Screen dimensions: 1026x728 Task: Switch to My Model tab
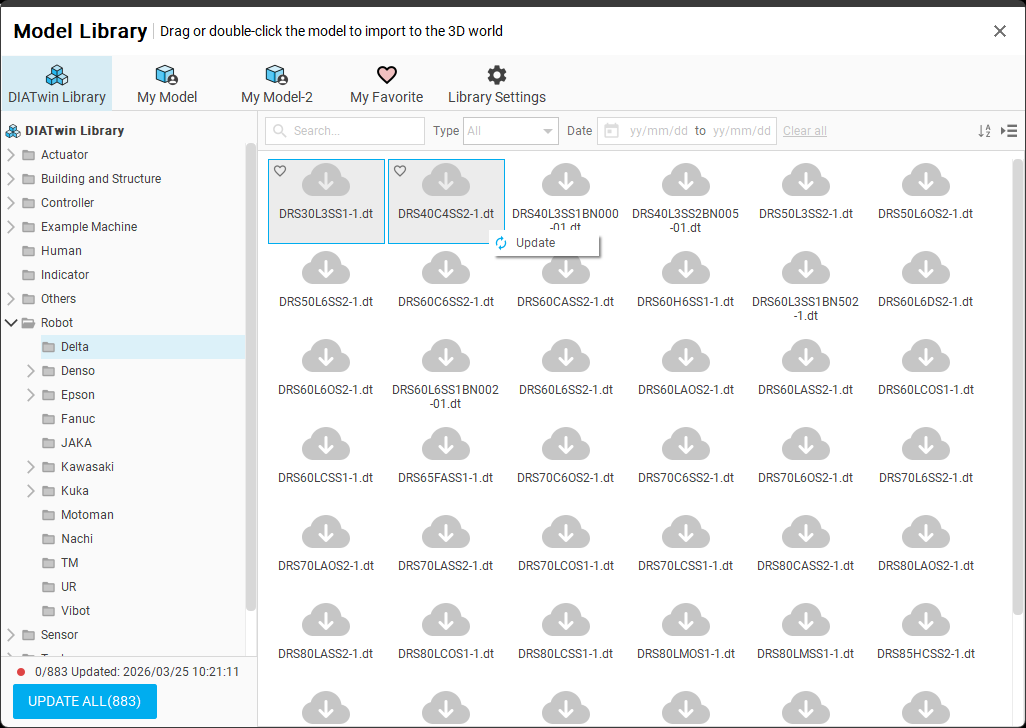(167, 84)
